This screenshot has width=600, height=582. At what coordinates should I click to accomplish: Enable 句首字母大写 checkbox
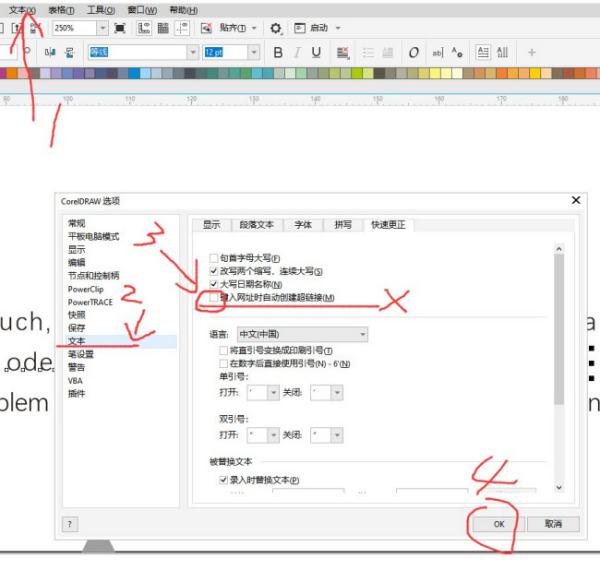pos(214,258)
